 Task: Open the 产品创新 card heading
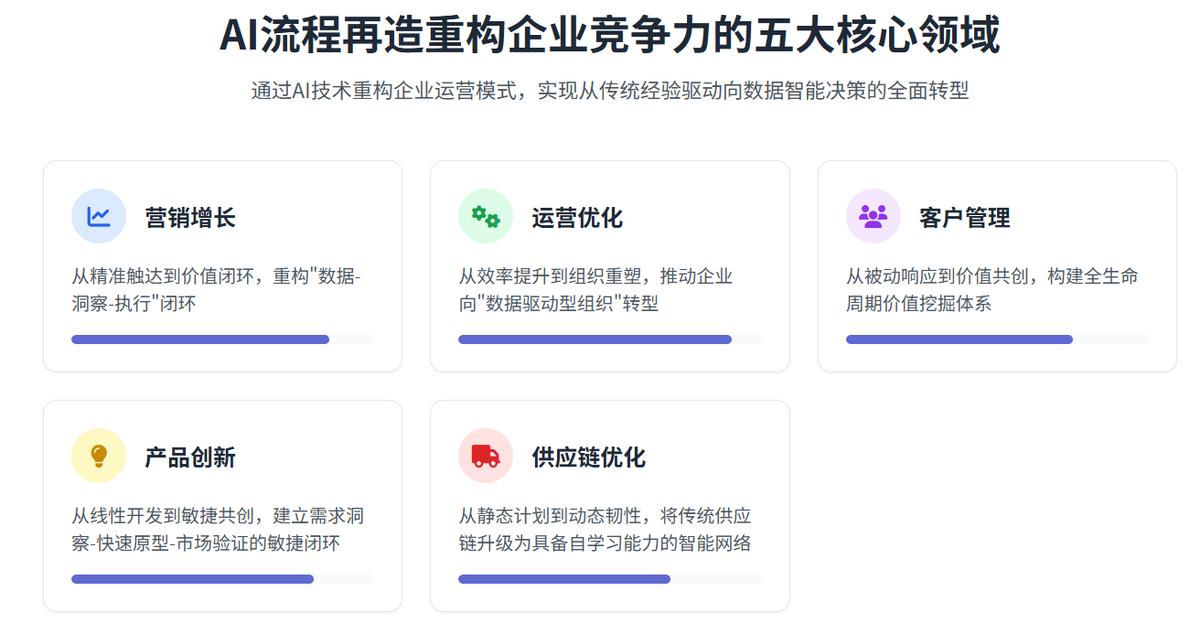click(x=190, y=457)
